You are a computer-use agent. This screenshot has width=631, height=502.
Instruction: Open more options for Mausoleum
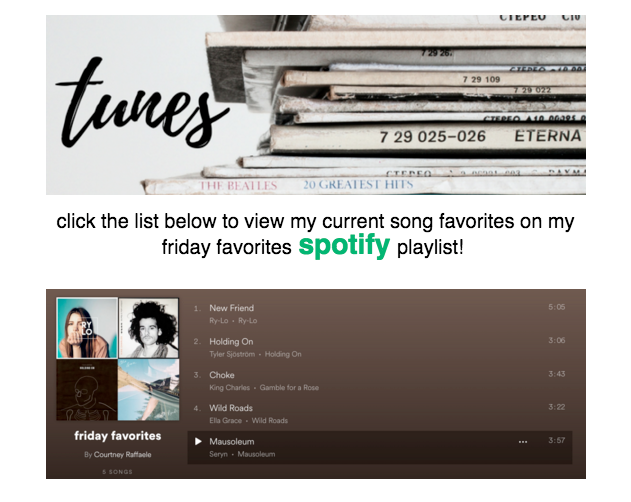tap(523, 442)
